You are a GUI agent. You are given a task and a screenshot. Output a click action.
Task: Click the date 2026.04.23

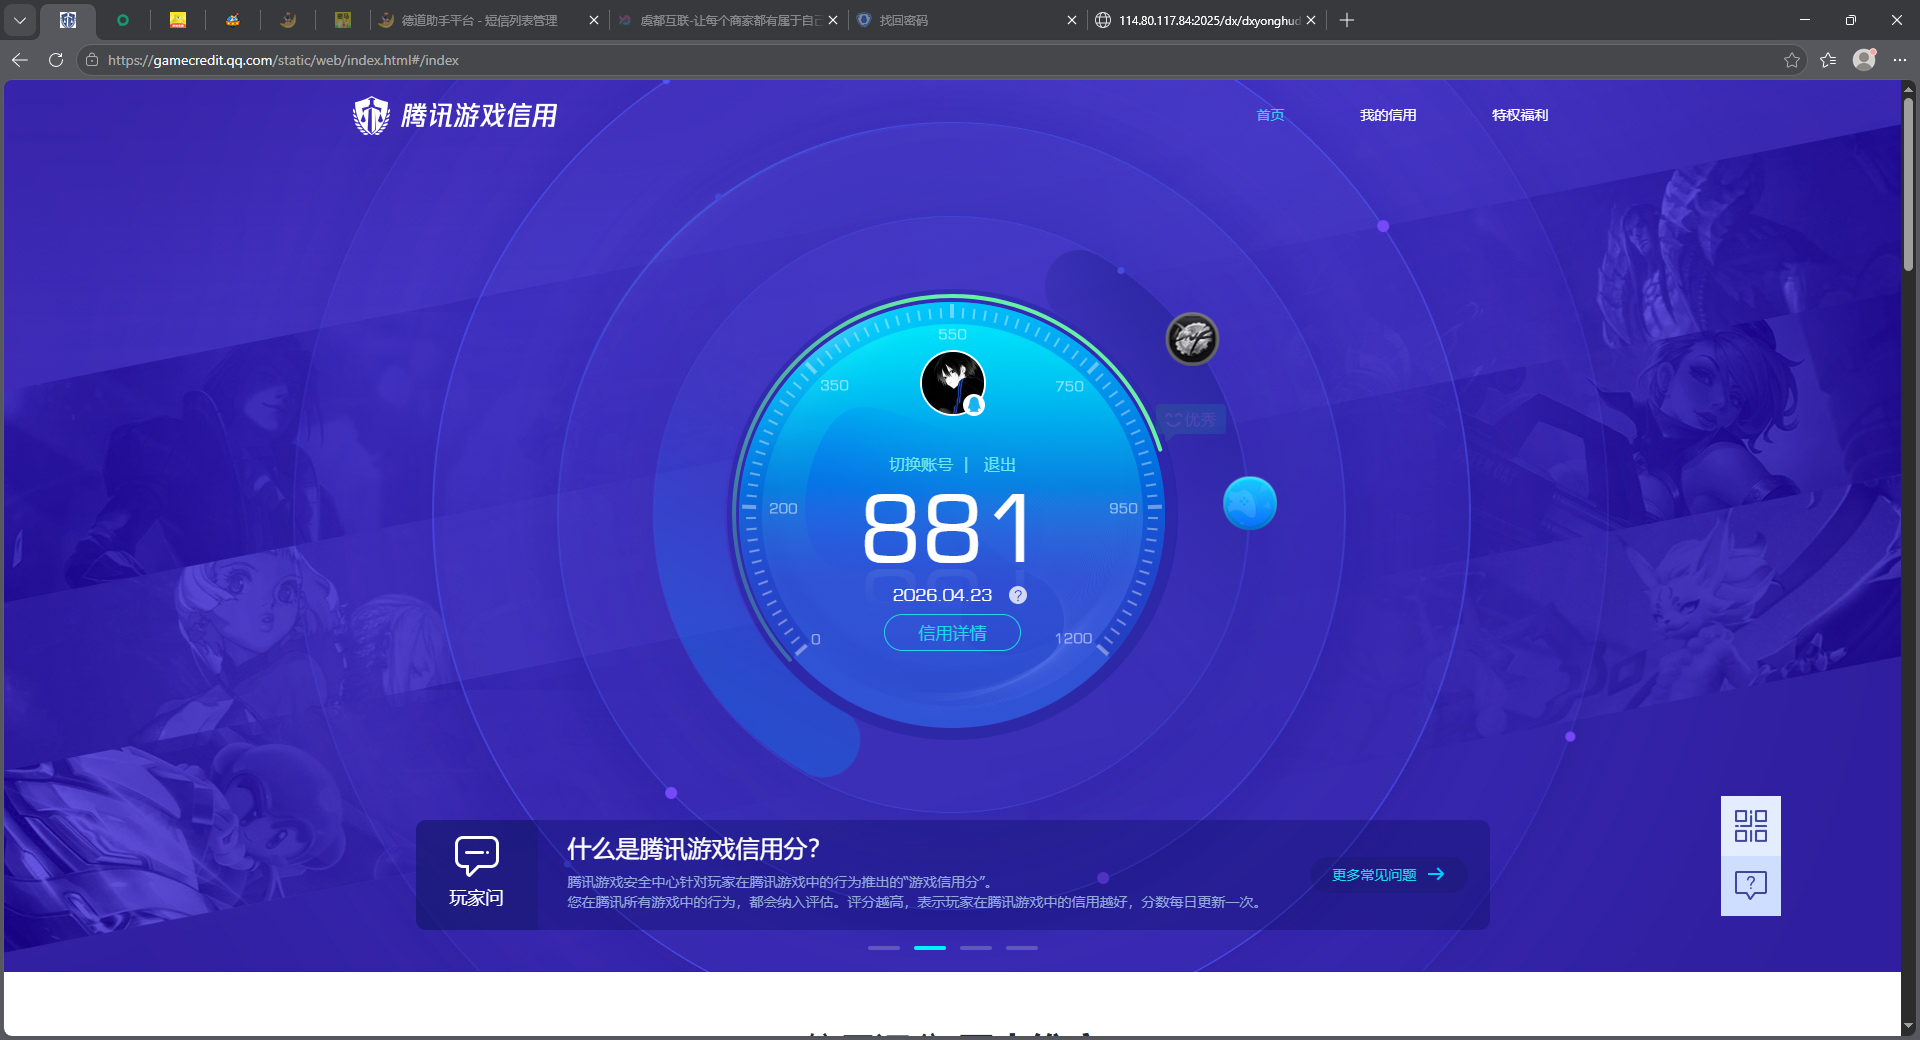click(x=942, y=595)
